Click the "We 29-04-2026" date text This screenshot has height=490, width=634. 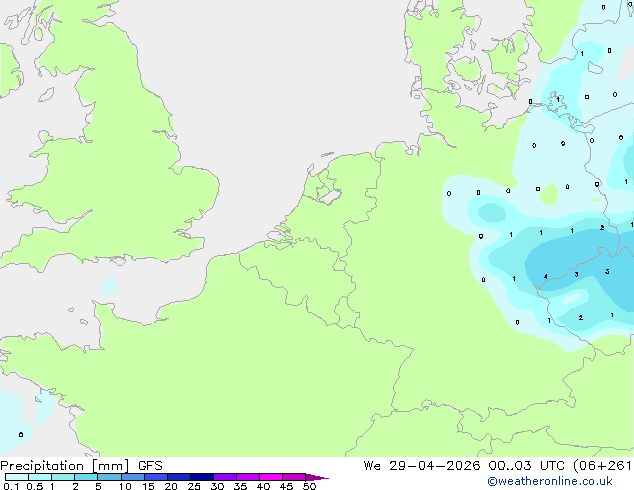tap(422, 466)
